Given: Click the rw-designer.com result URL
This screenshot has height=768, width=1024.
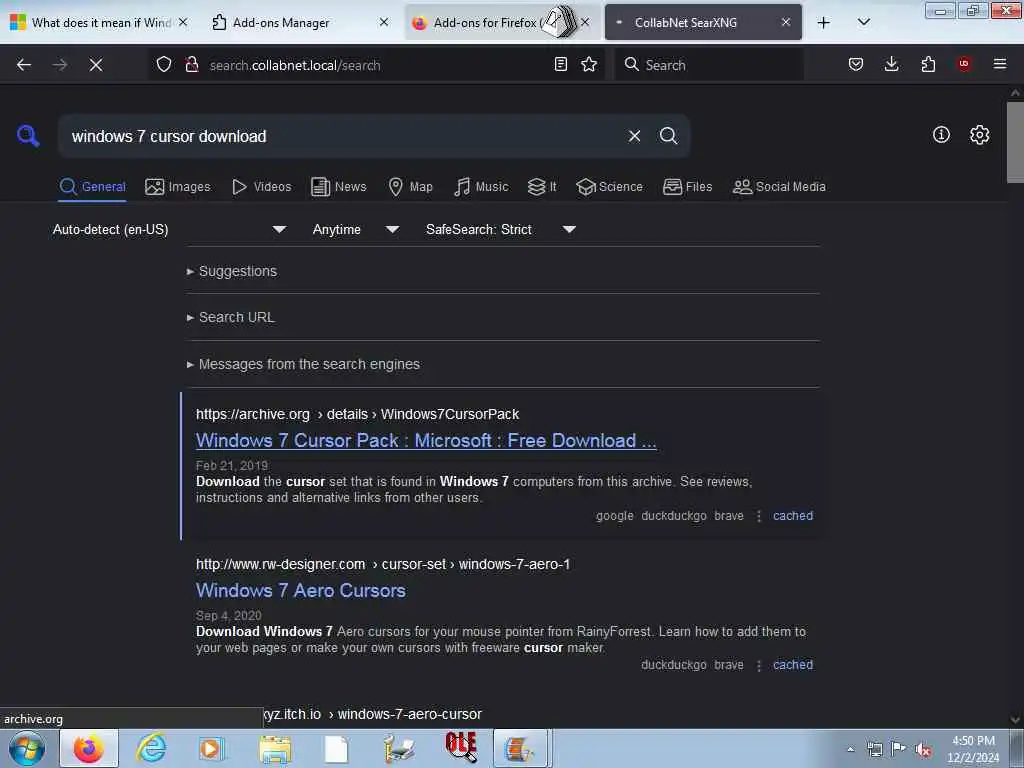Looking at the screenshot, I should 383,564.
